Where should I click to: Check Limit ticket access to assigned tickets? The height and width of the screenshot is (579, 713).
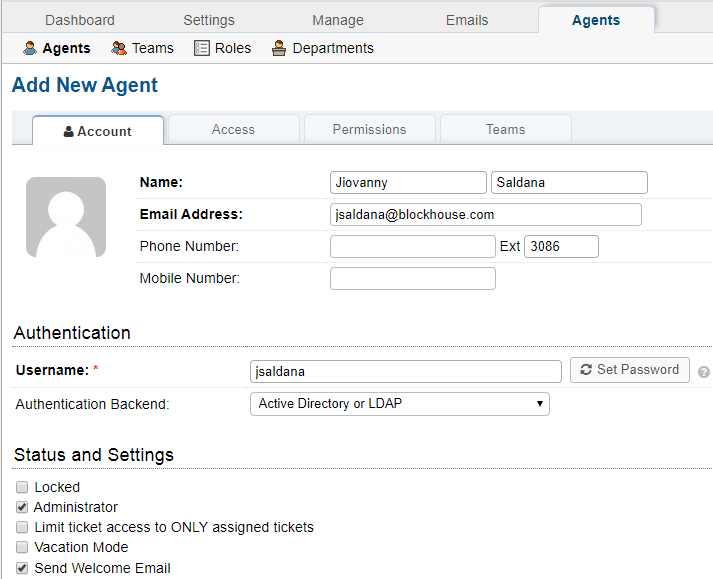22,527
